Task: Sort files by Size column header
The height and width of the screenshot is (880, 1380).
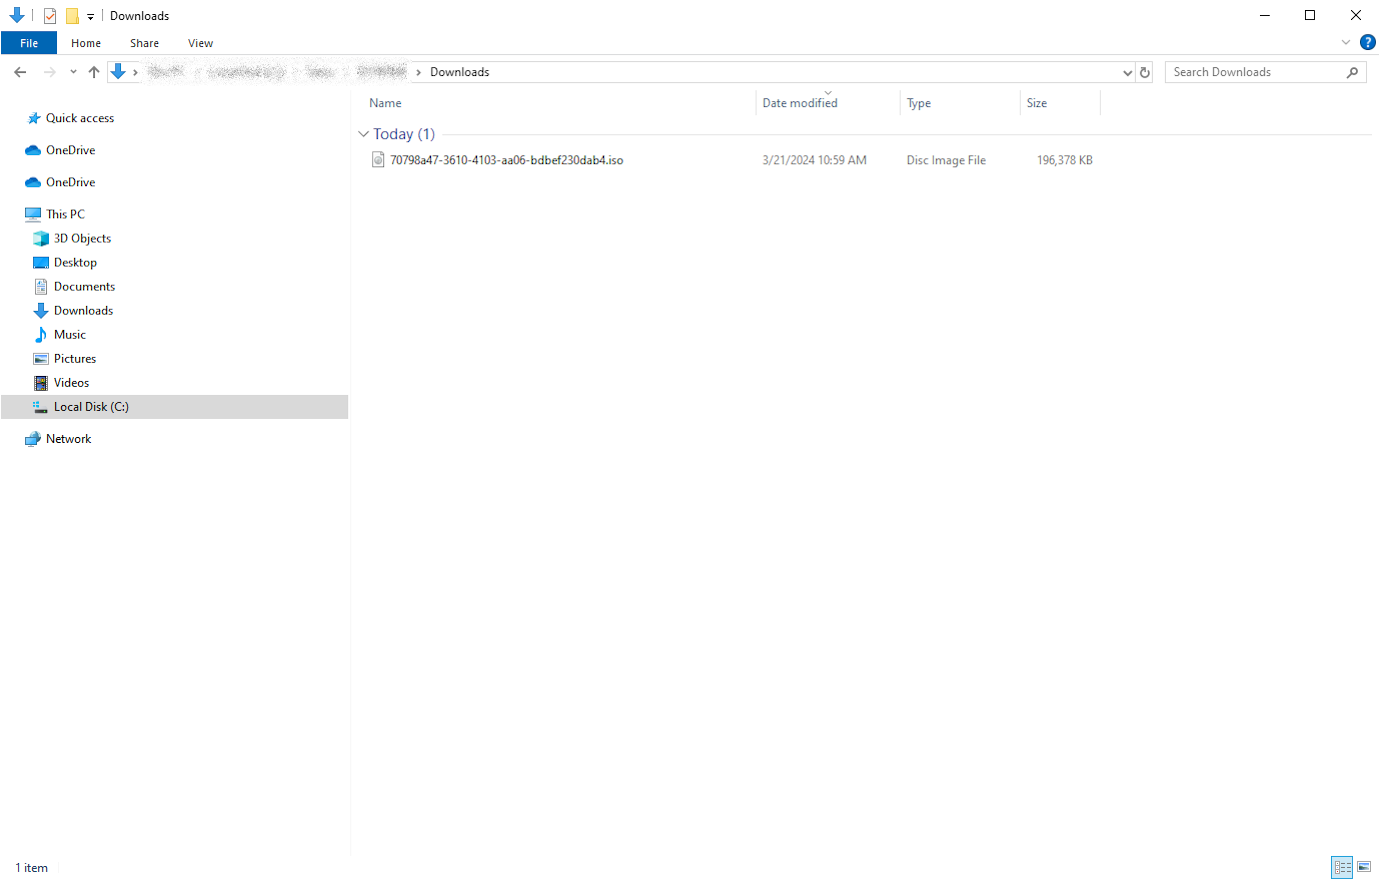Action: pyautogui.click(x=1037, y=103)
